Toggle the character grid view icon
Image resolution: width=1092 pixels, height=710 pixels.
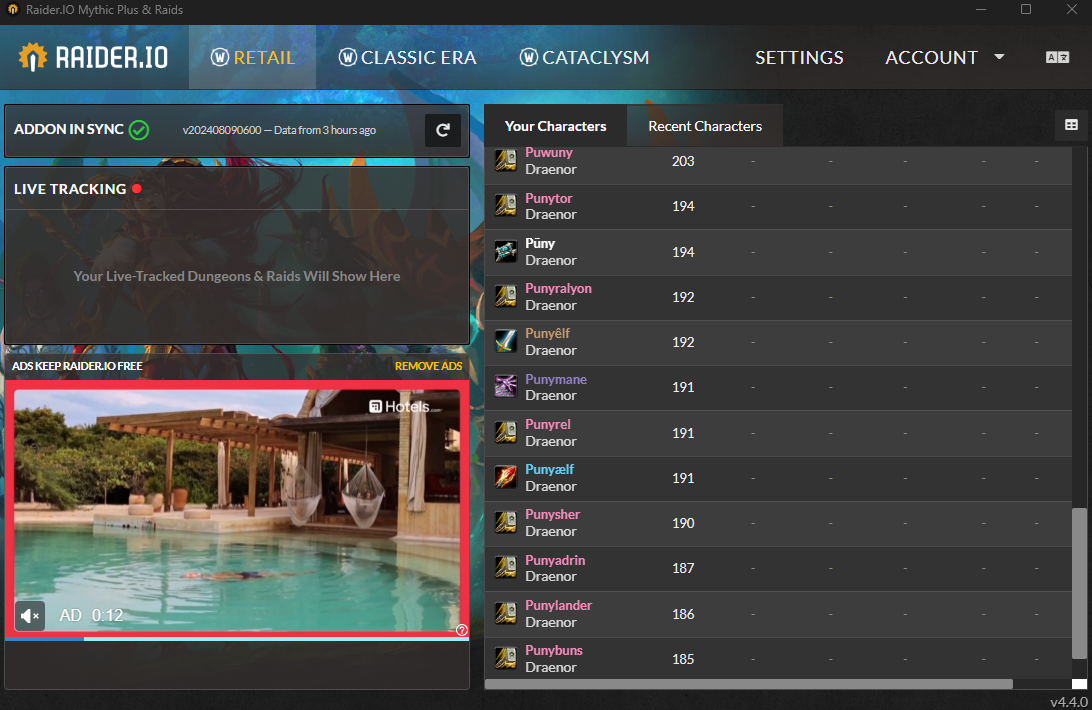(1071, 125)
